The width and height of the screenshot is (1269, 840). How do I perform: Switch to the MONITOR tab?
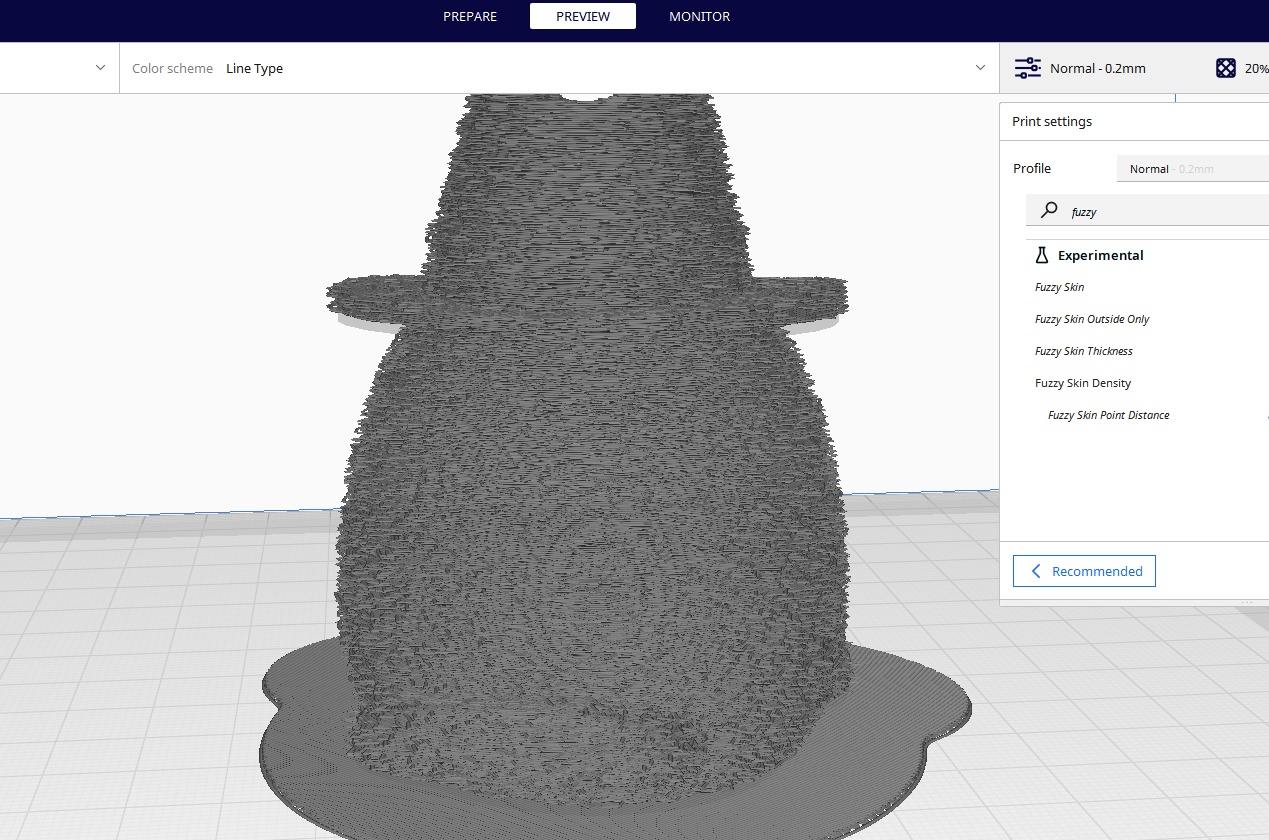(699, 16)
